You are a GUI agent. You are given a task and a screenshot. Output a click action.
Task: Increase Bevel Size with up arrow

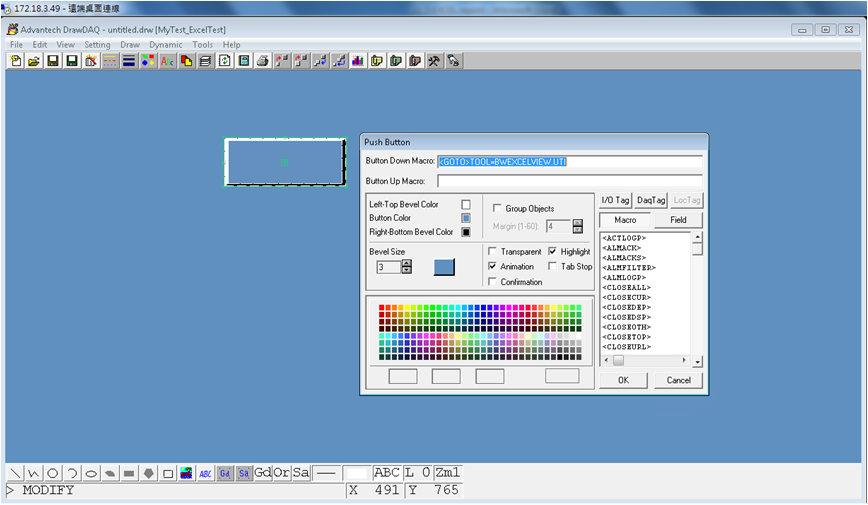pos(407,264)
